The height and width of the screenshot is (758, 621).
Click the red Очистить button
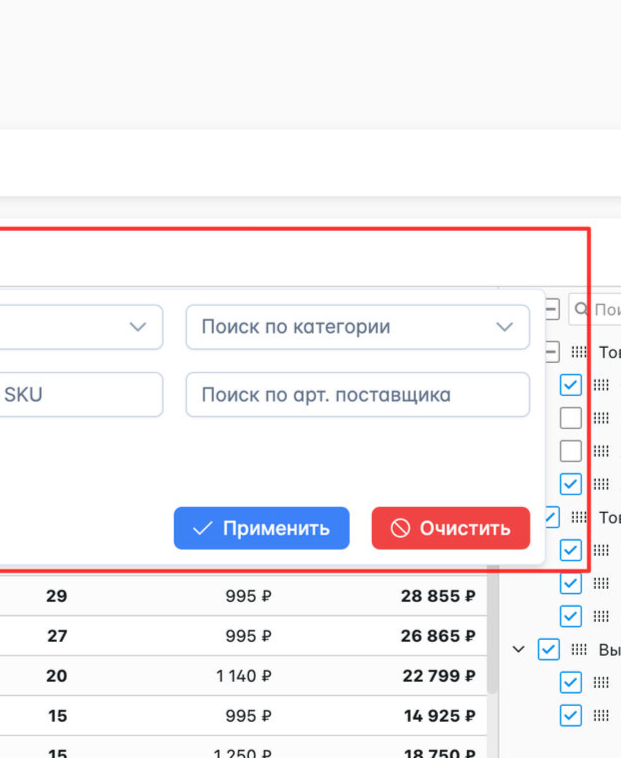pos(450,528)
